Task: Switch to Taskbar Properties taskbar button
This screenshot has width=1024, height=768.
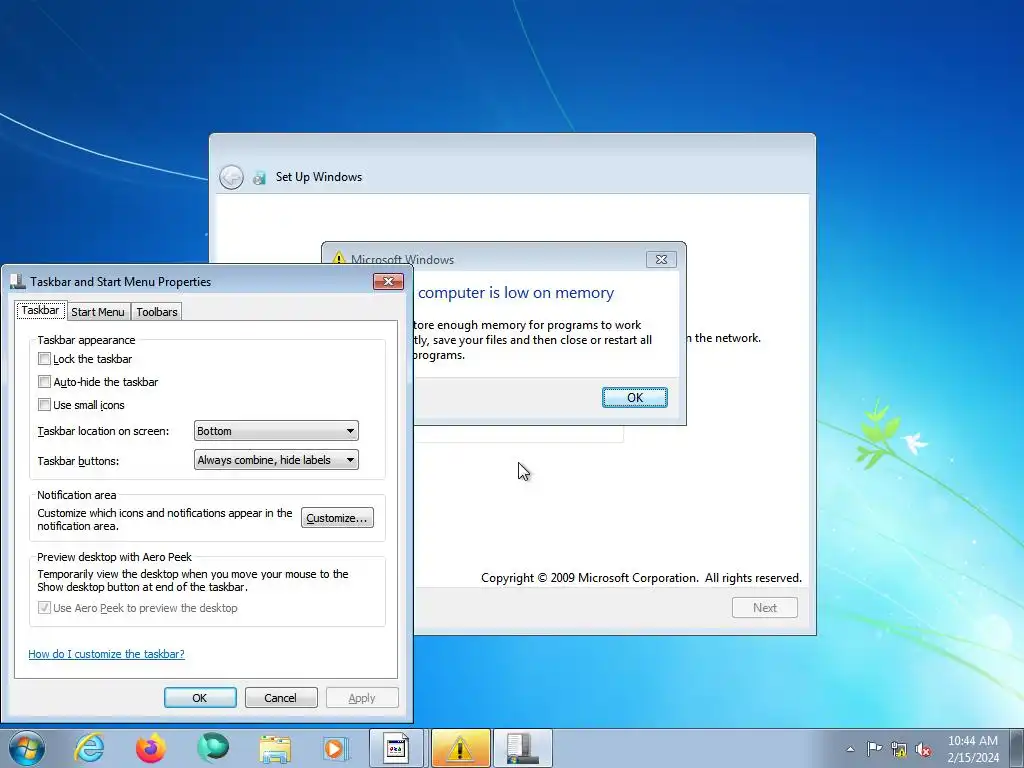Action: 522,748
